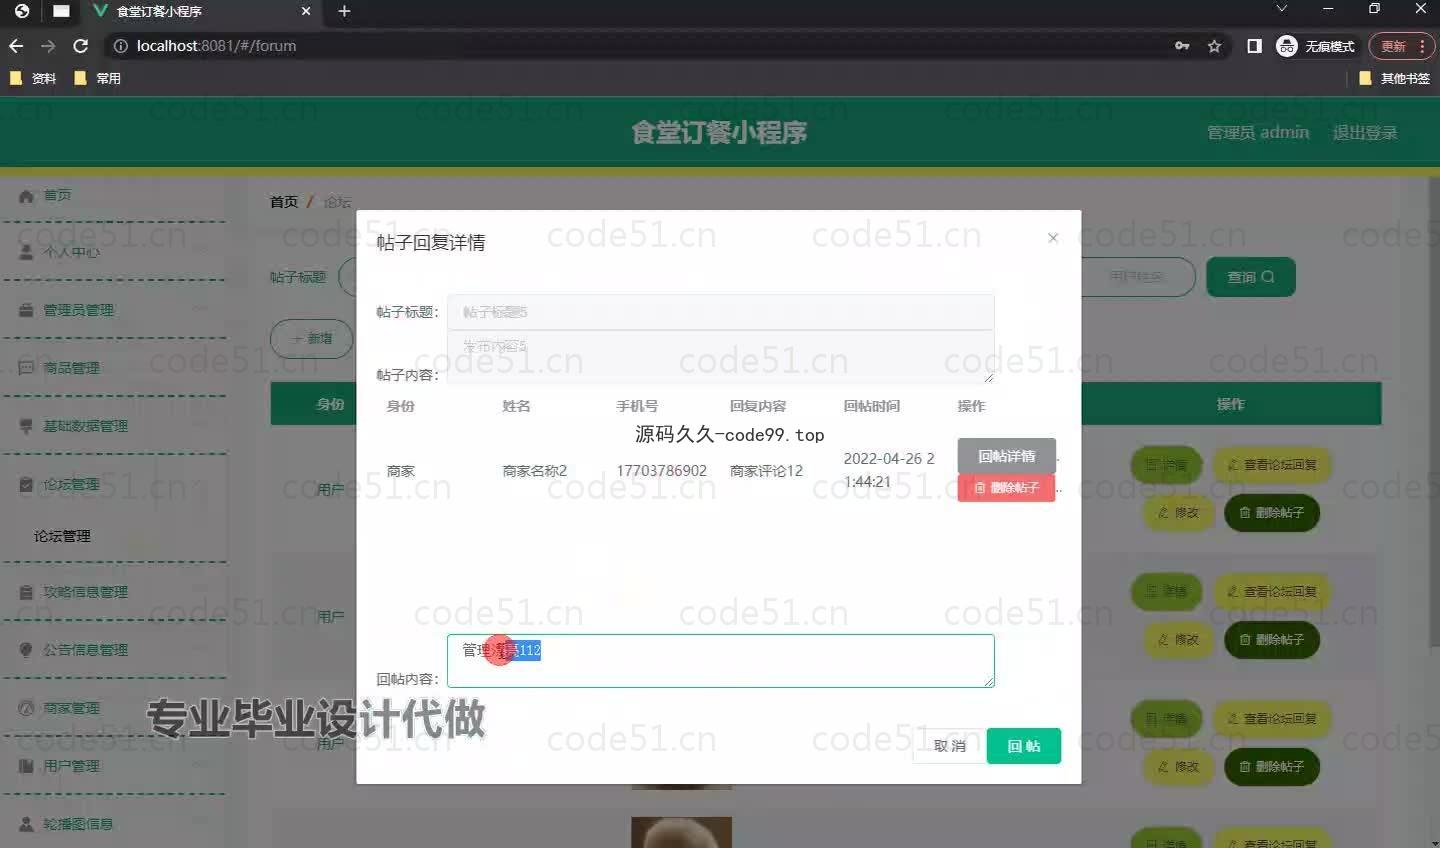Click 删除帖子 in third background table row

[1272, 767]
